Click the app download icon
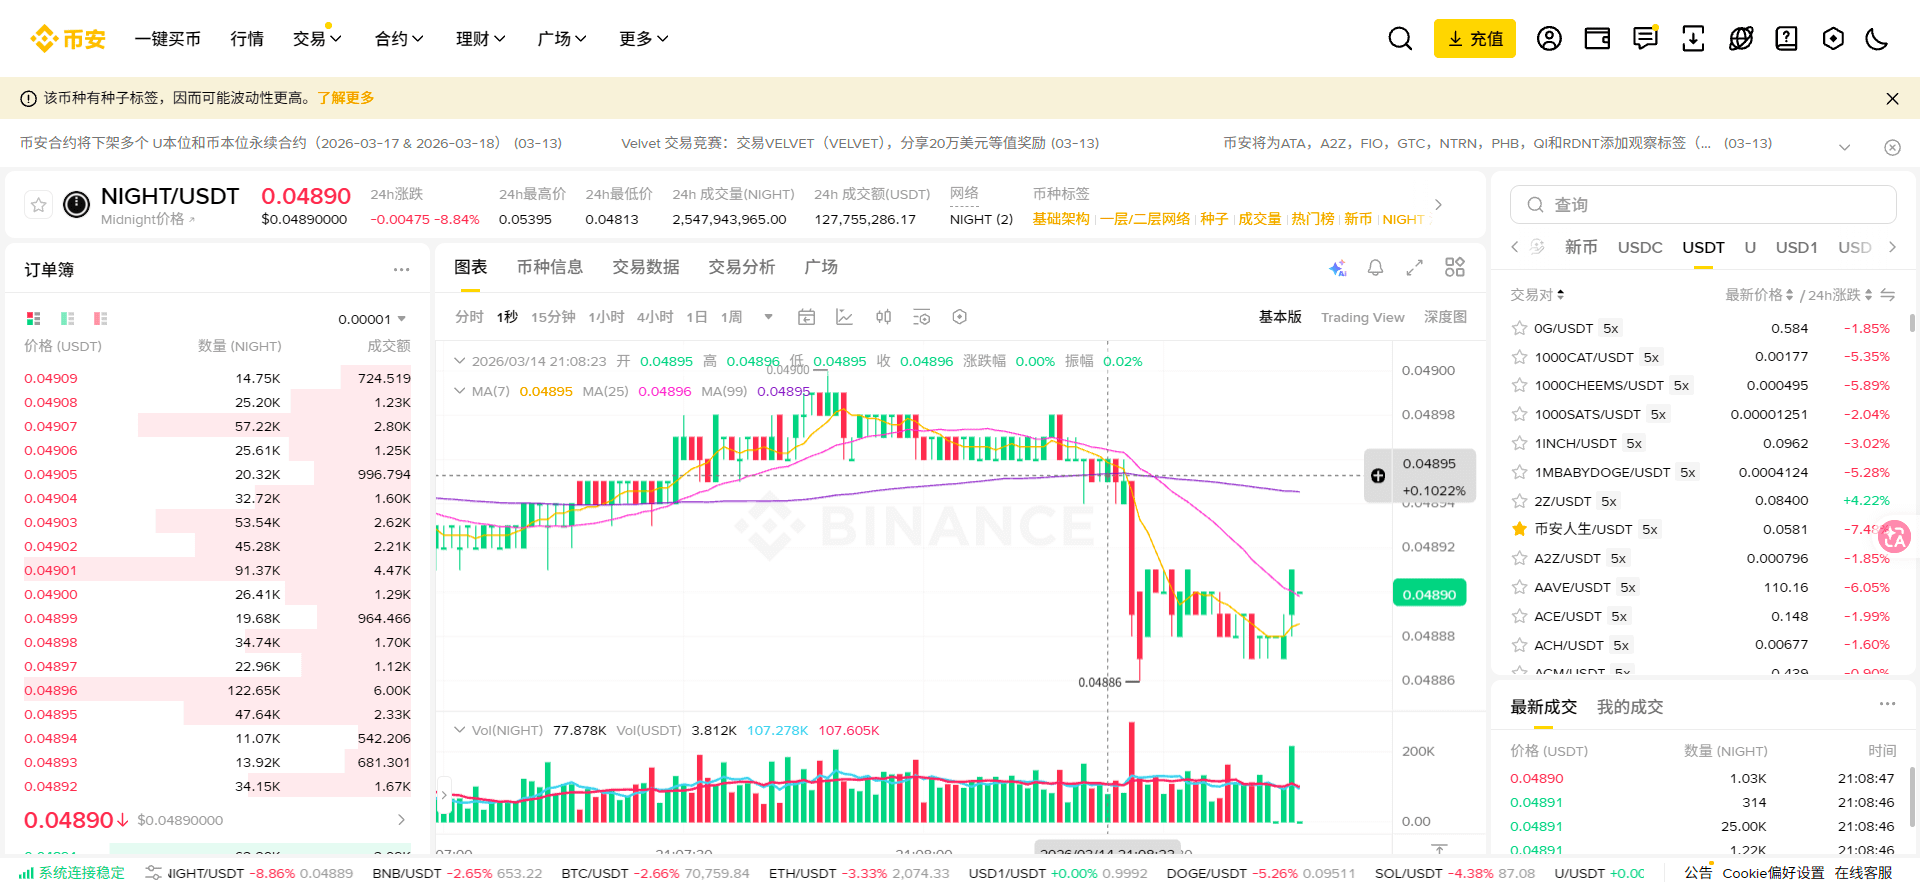 pyautogui.click(x=1693, y=39)
